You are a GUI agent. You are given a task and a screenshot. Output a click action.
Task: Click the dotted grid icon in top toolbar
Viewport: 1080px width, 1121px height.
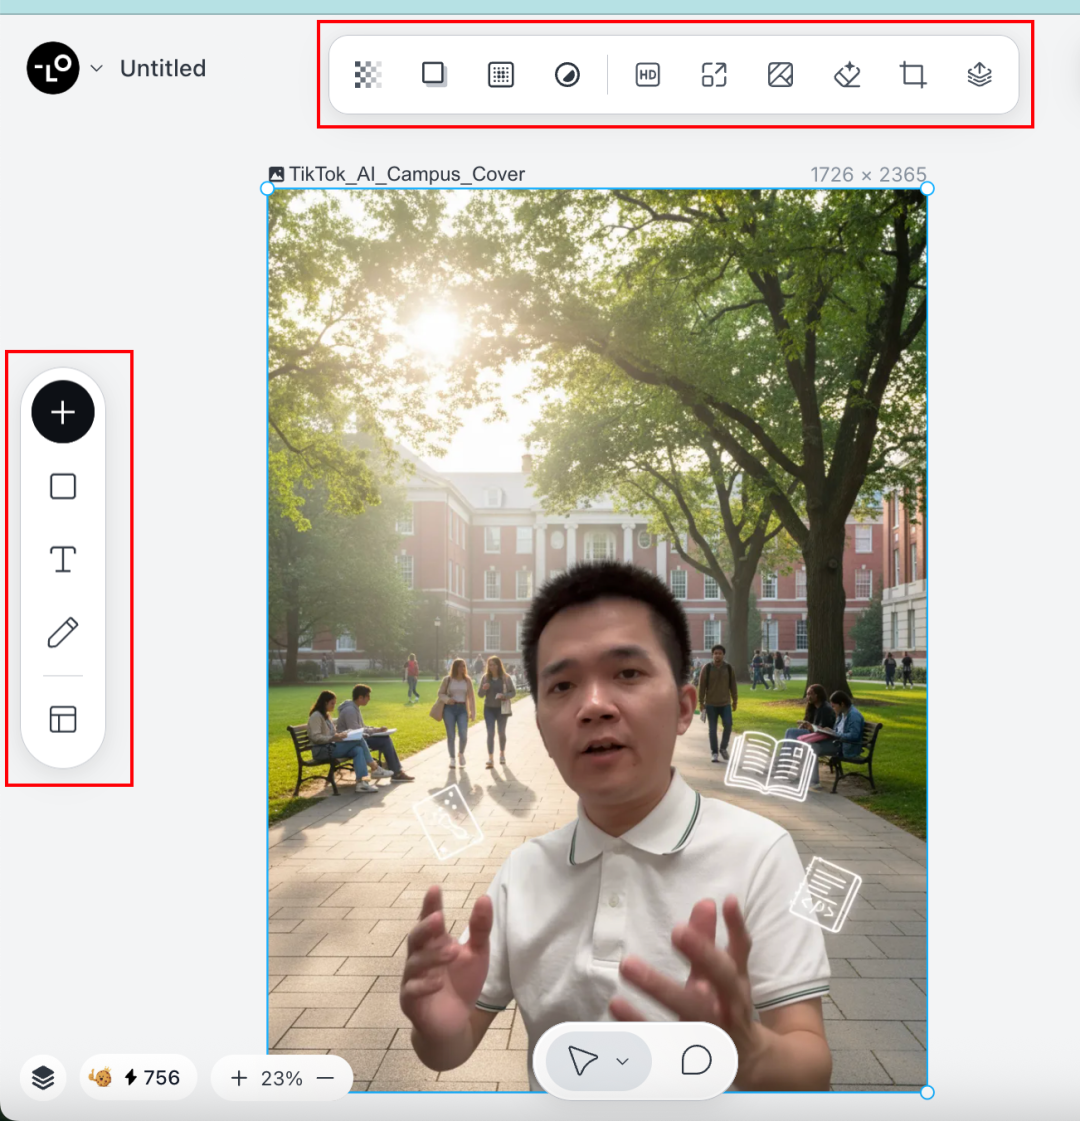click(501, 75)
